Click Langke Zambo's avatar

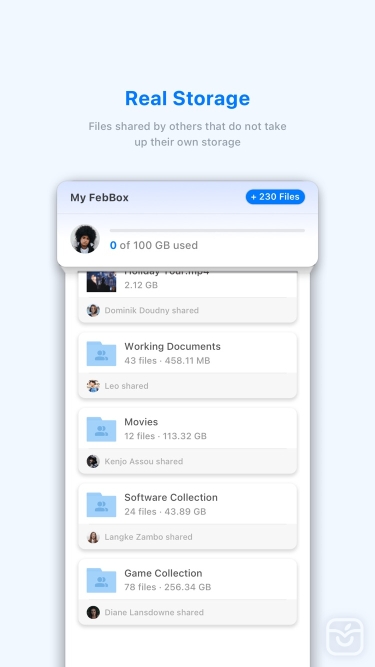(x=93, y=537)
